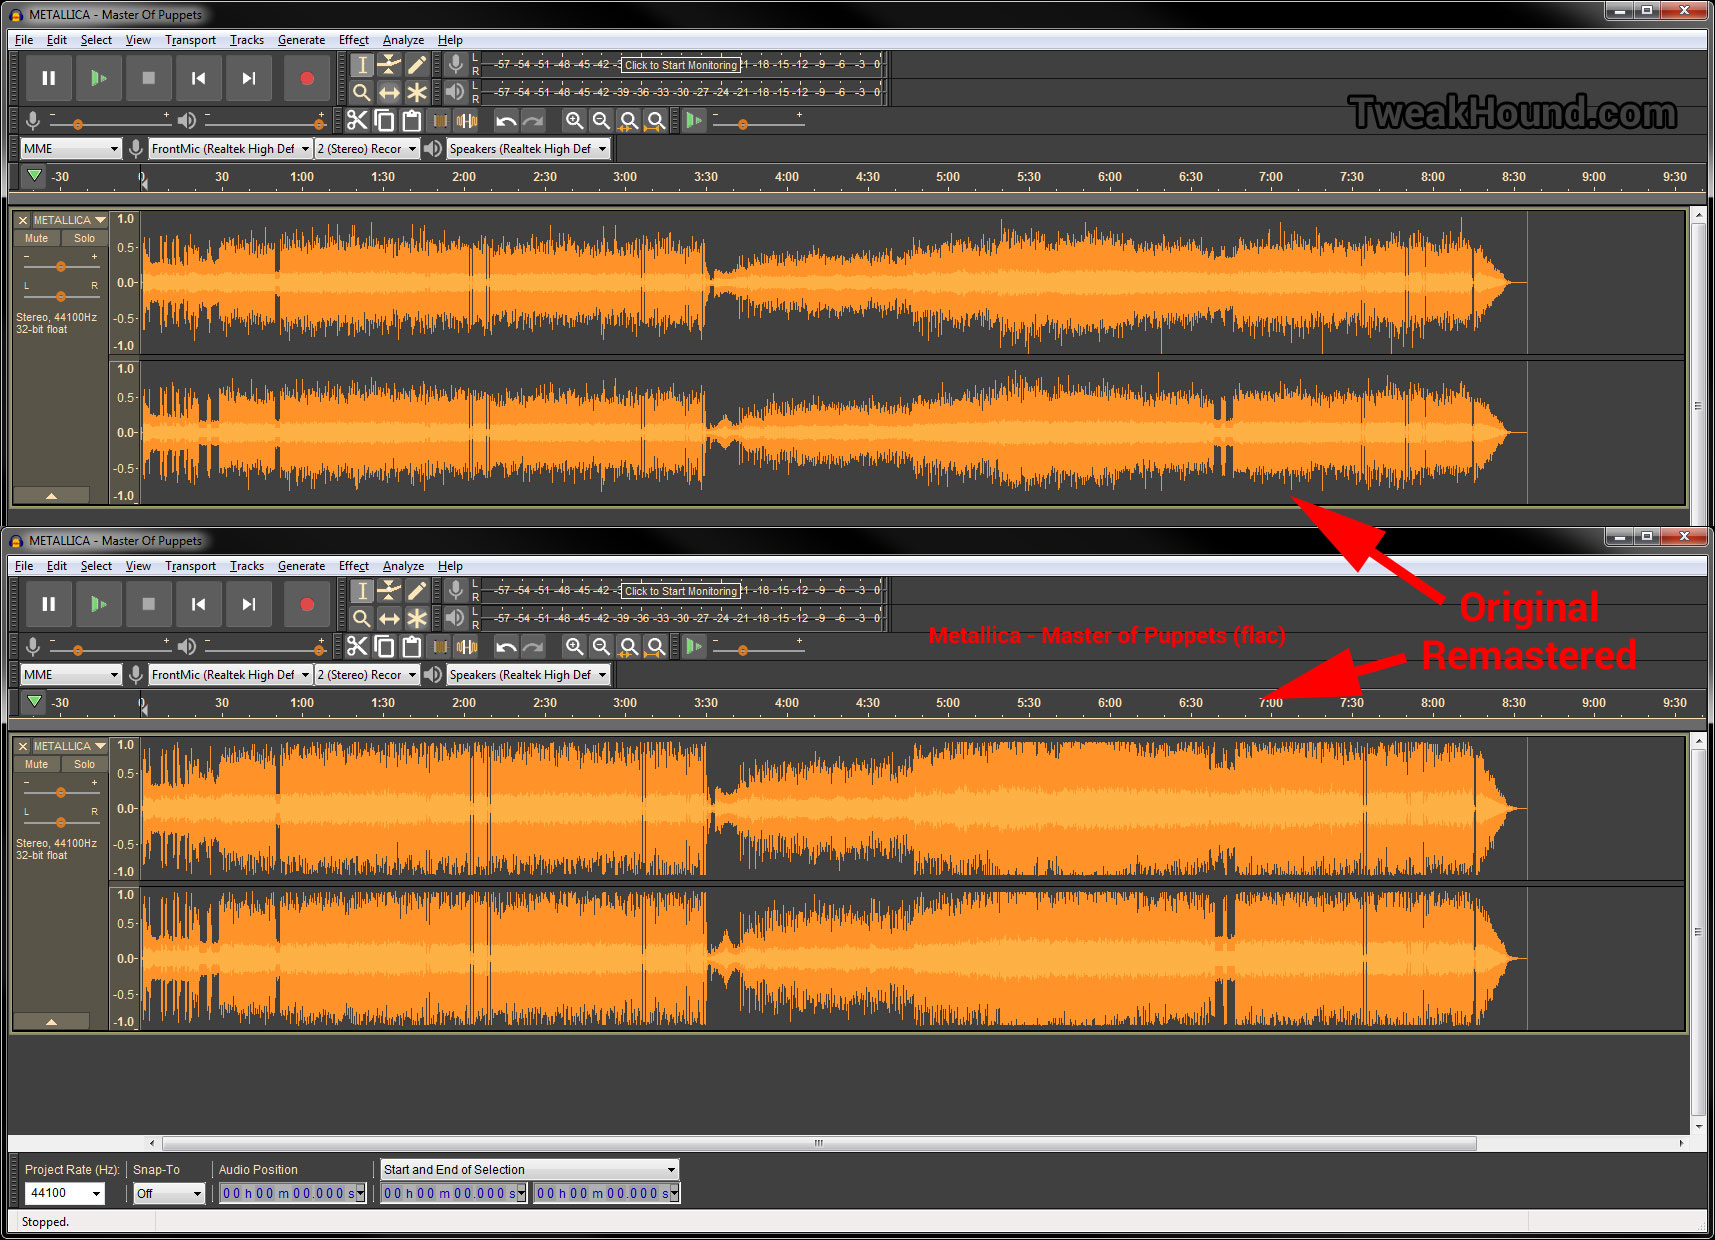This screenshot has height=1240, width=1715.
Task: Open Generate menu in bottom window
Action: click(x=301, y=566)
